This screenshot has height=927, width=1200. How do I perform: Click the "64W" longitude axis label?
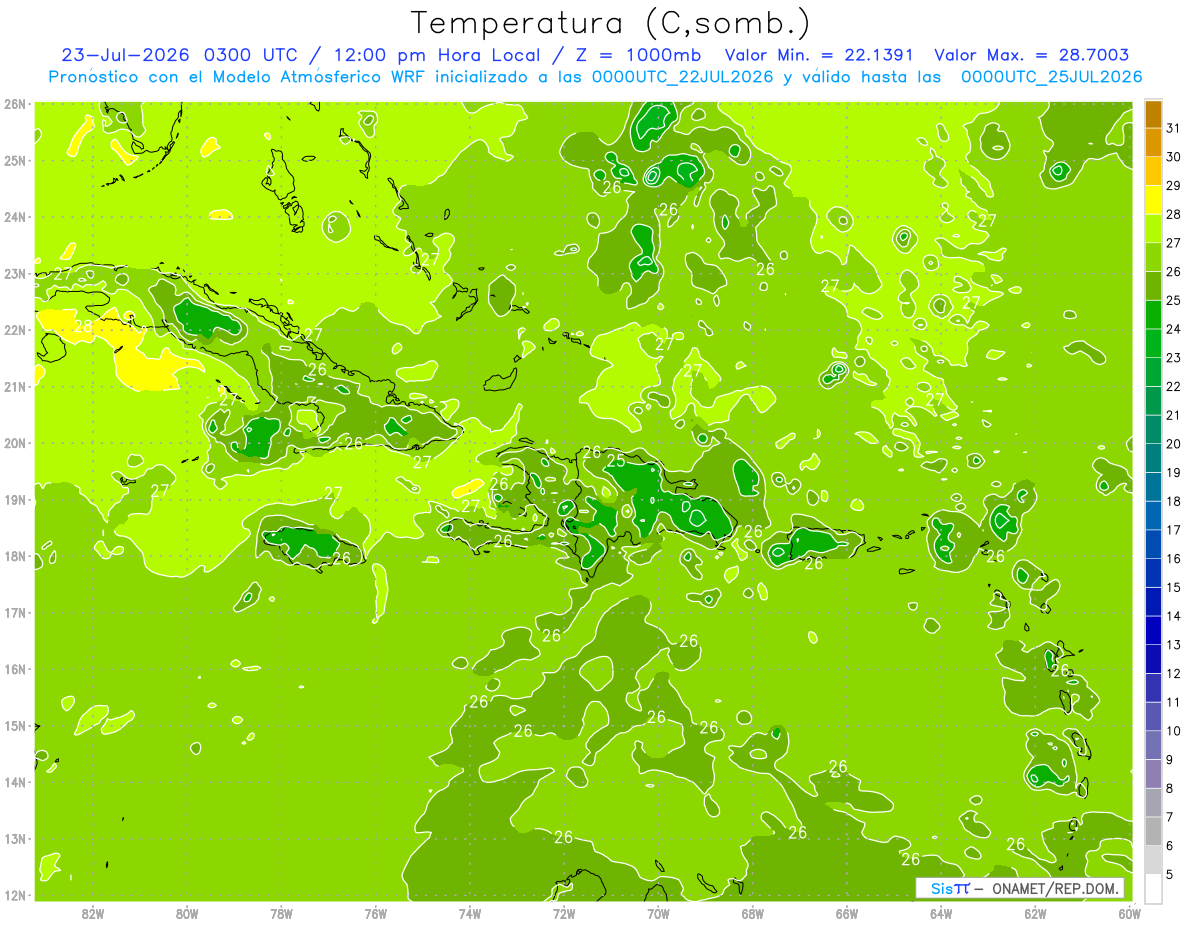coord(941,913)
